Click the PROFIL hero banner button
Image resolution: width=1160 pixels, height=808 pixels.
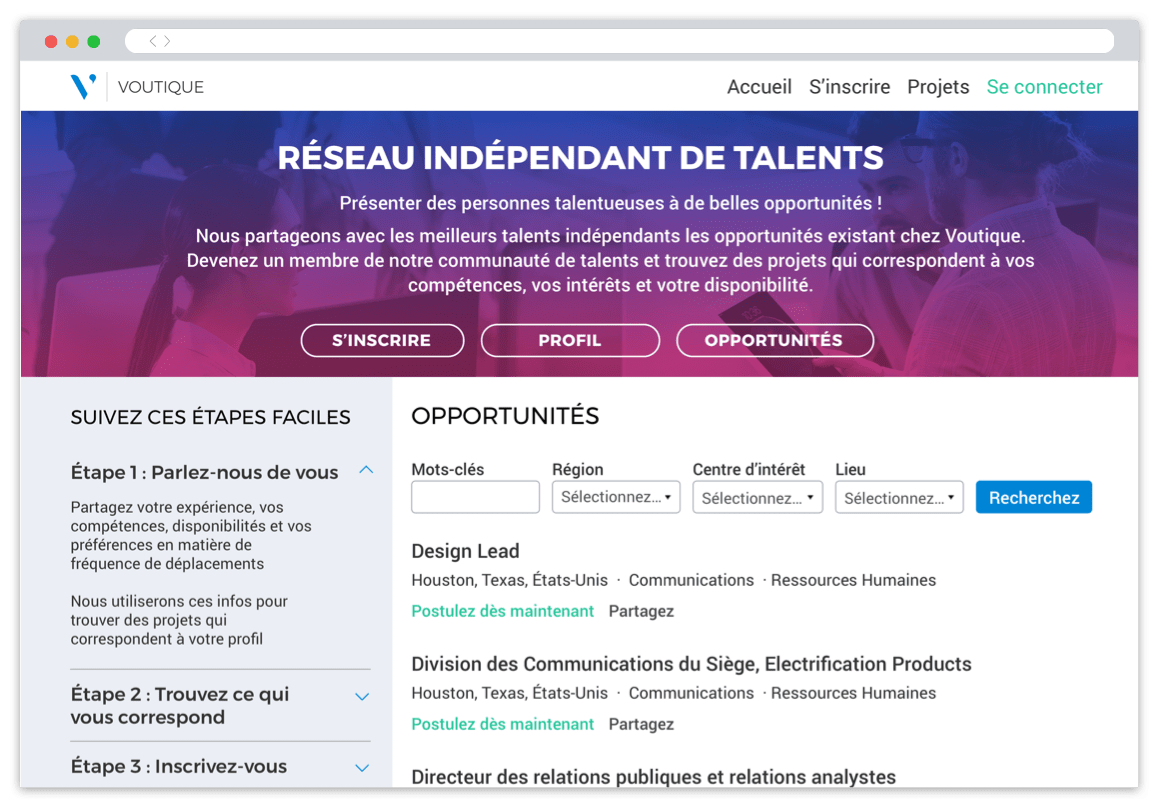click(x=570, y=340)
